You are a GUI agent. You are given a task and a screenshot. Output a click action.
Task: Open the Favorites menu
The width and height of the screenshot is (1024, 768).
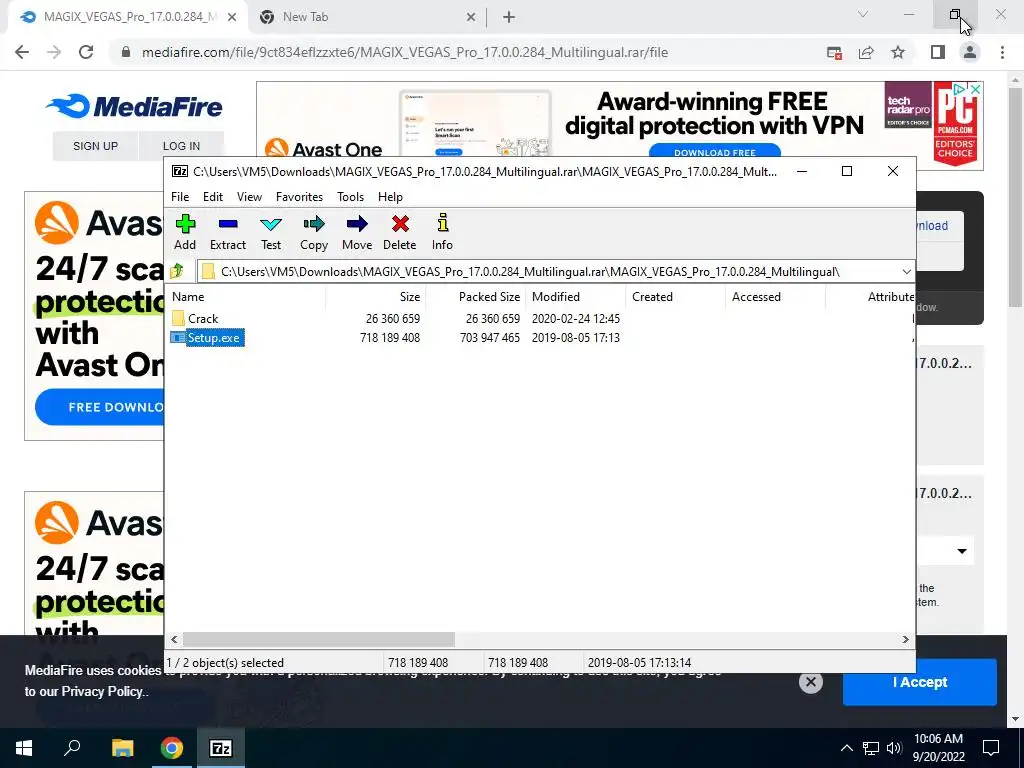click(x=299, y=197)
